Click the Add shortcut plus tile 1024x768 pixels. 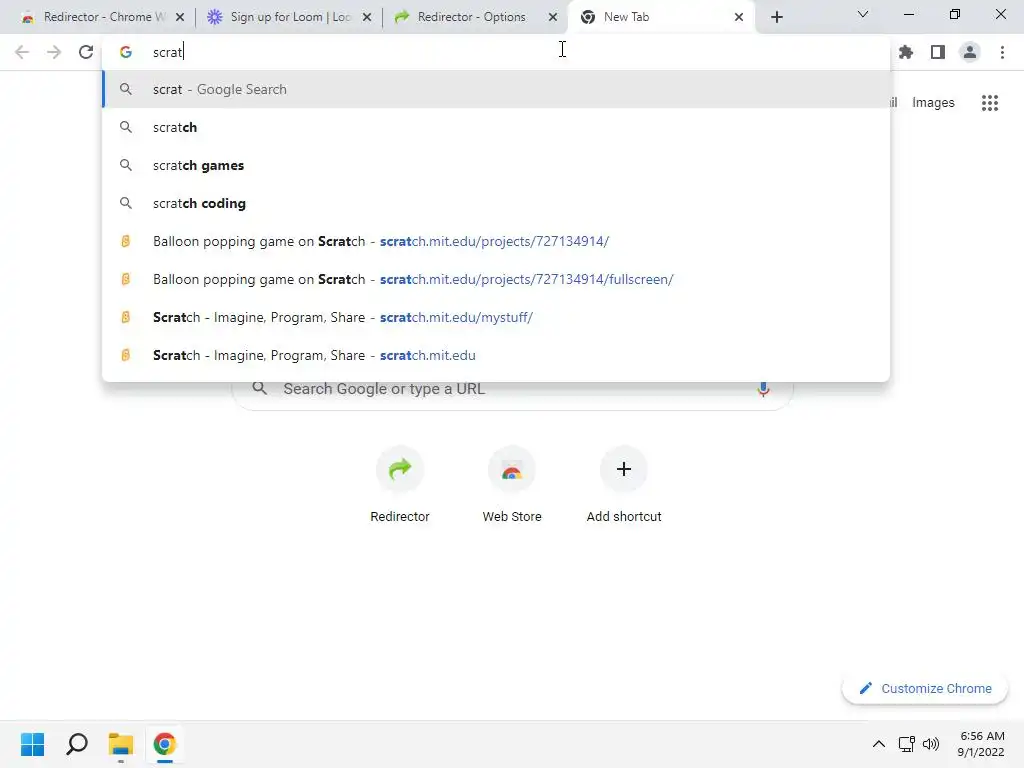624,485
